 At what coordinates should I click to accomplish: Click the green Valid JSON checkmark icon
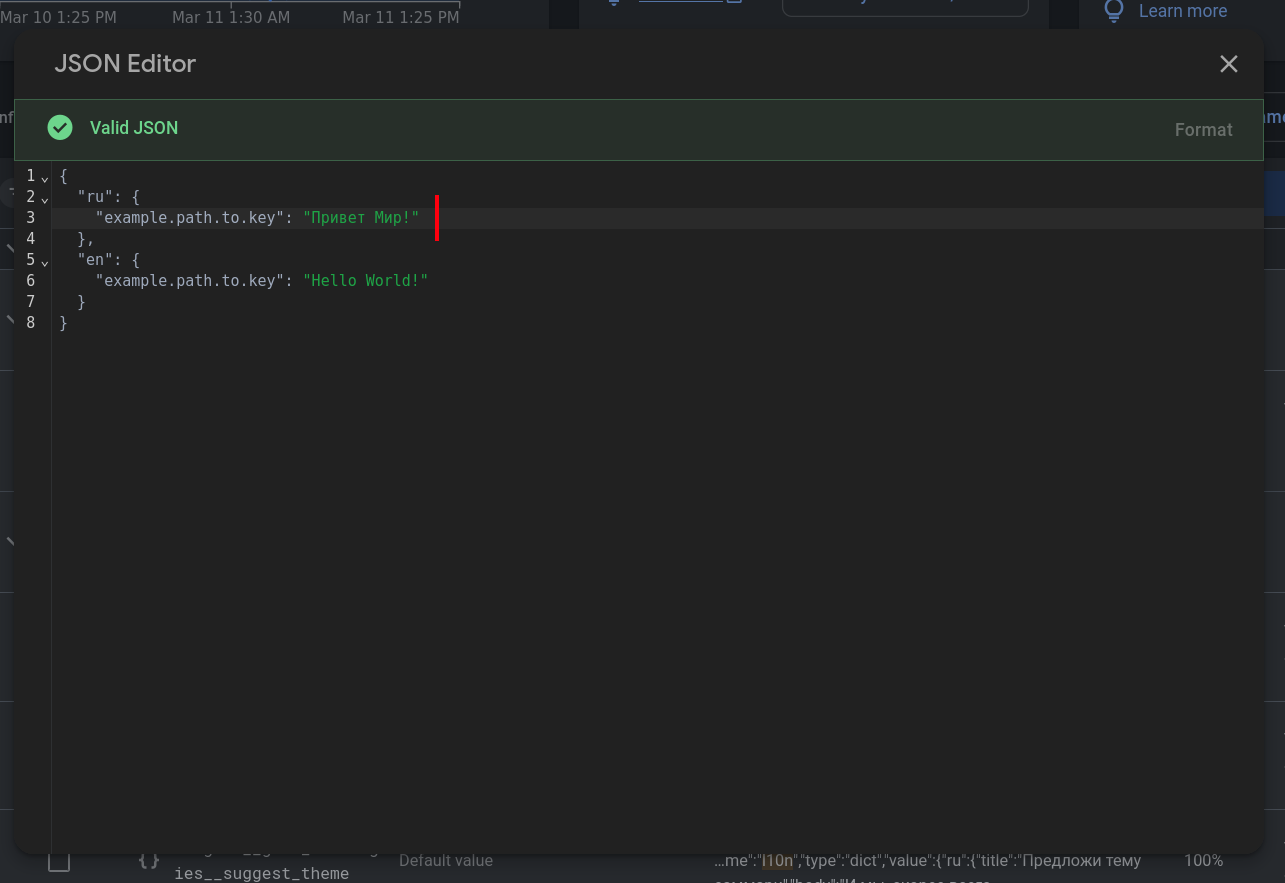[x=60, y=128]
